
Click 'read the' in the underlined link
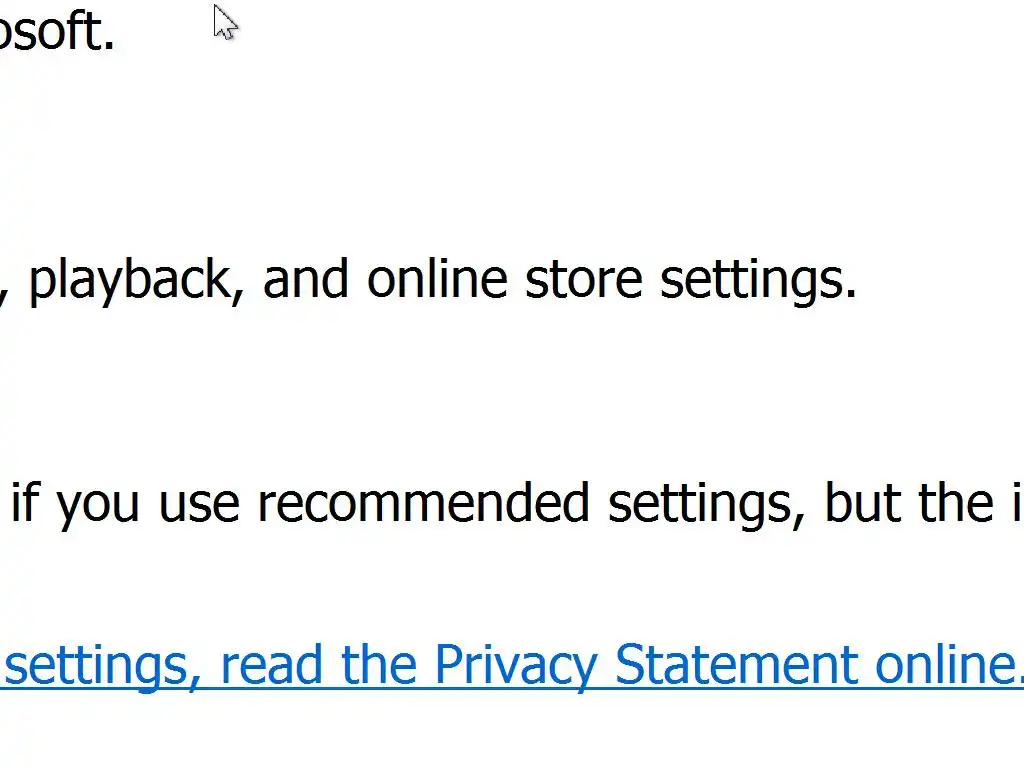point(319,664)
